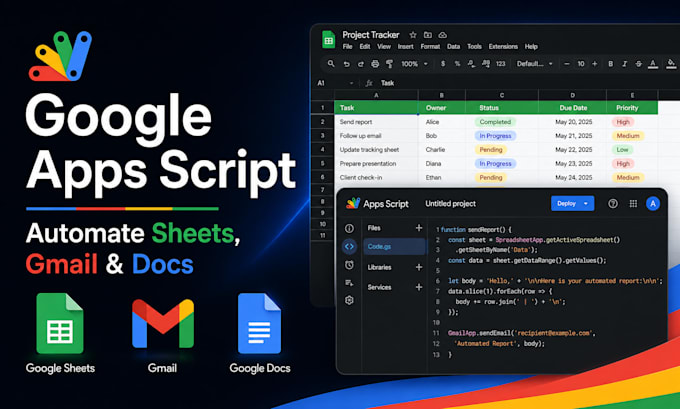Viewport: 680px width, 409px height.
Task: Select the paint format tool
Action: pos(389,64)
